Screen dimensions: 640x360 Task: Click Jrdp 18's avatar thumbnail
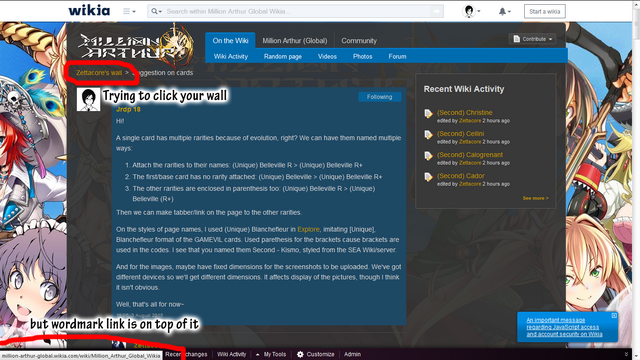point(89,99)
